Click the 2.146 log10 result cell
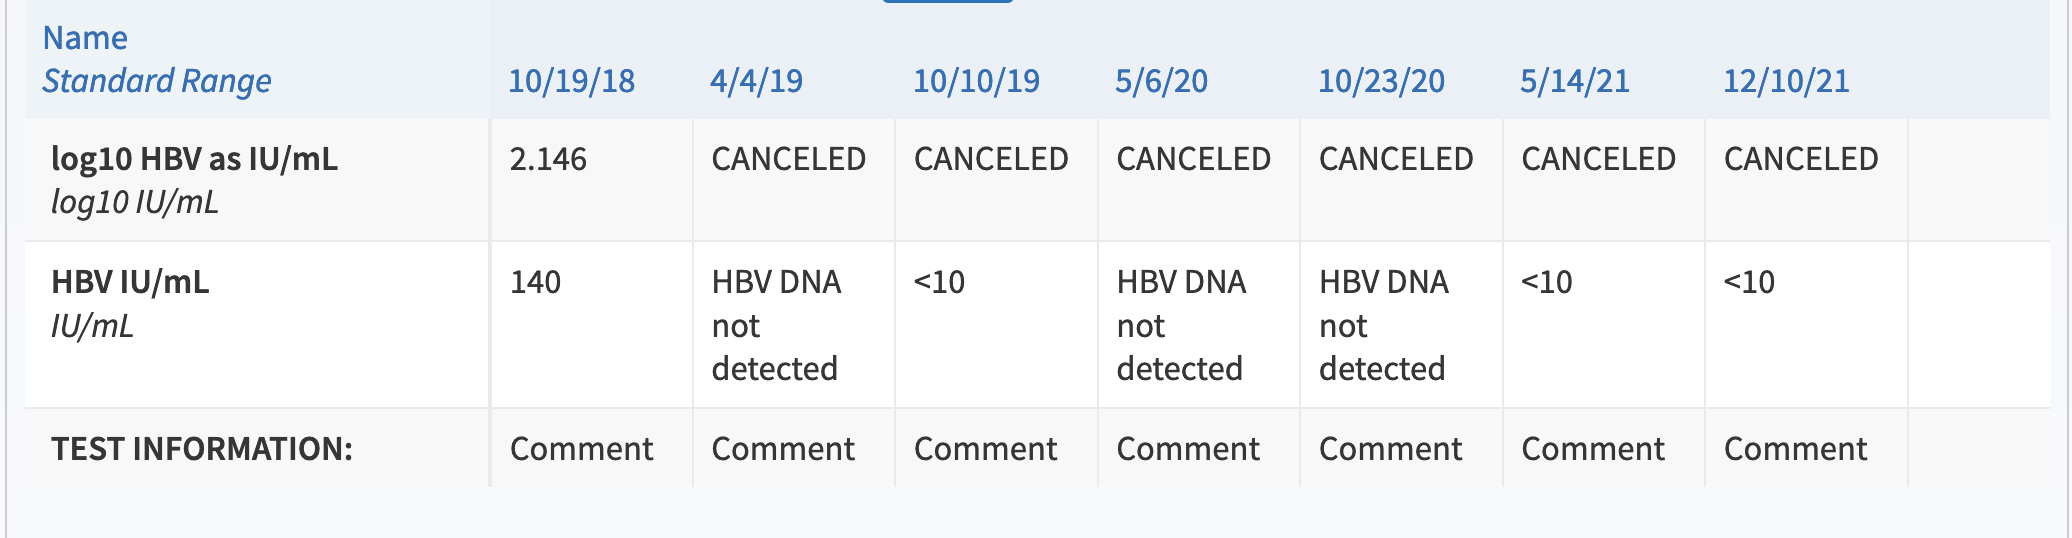The width and height of the screenshot is (2072, 538). click(x=548, y=159)
